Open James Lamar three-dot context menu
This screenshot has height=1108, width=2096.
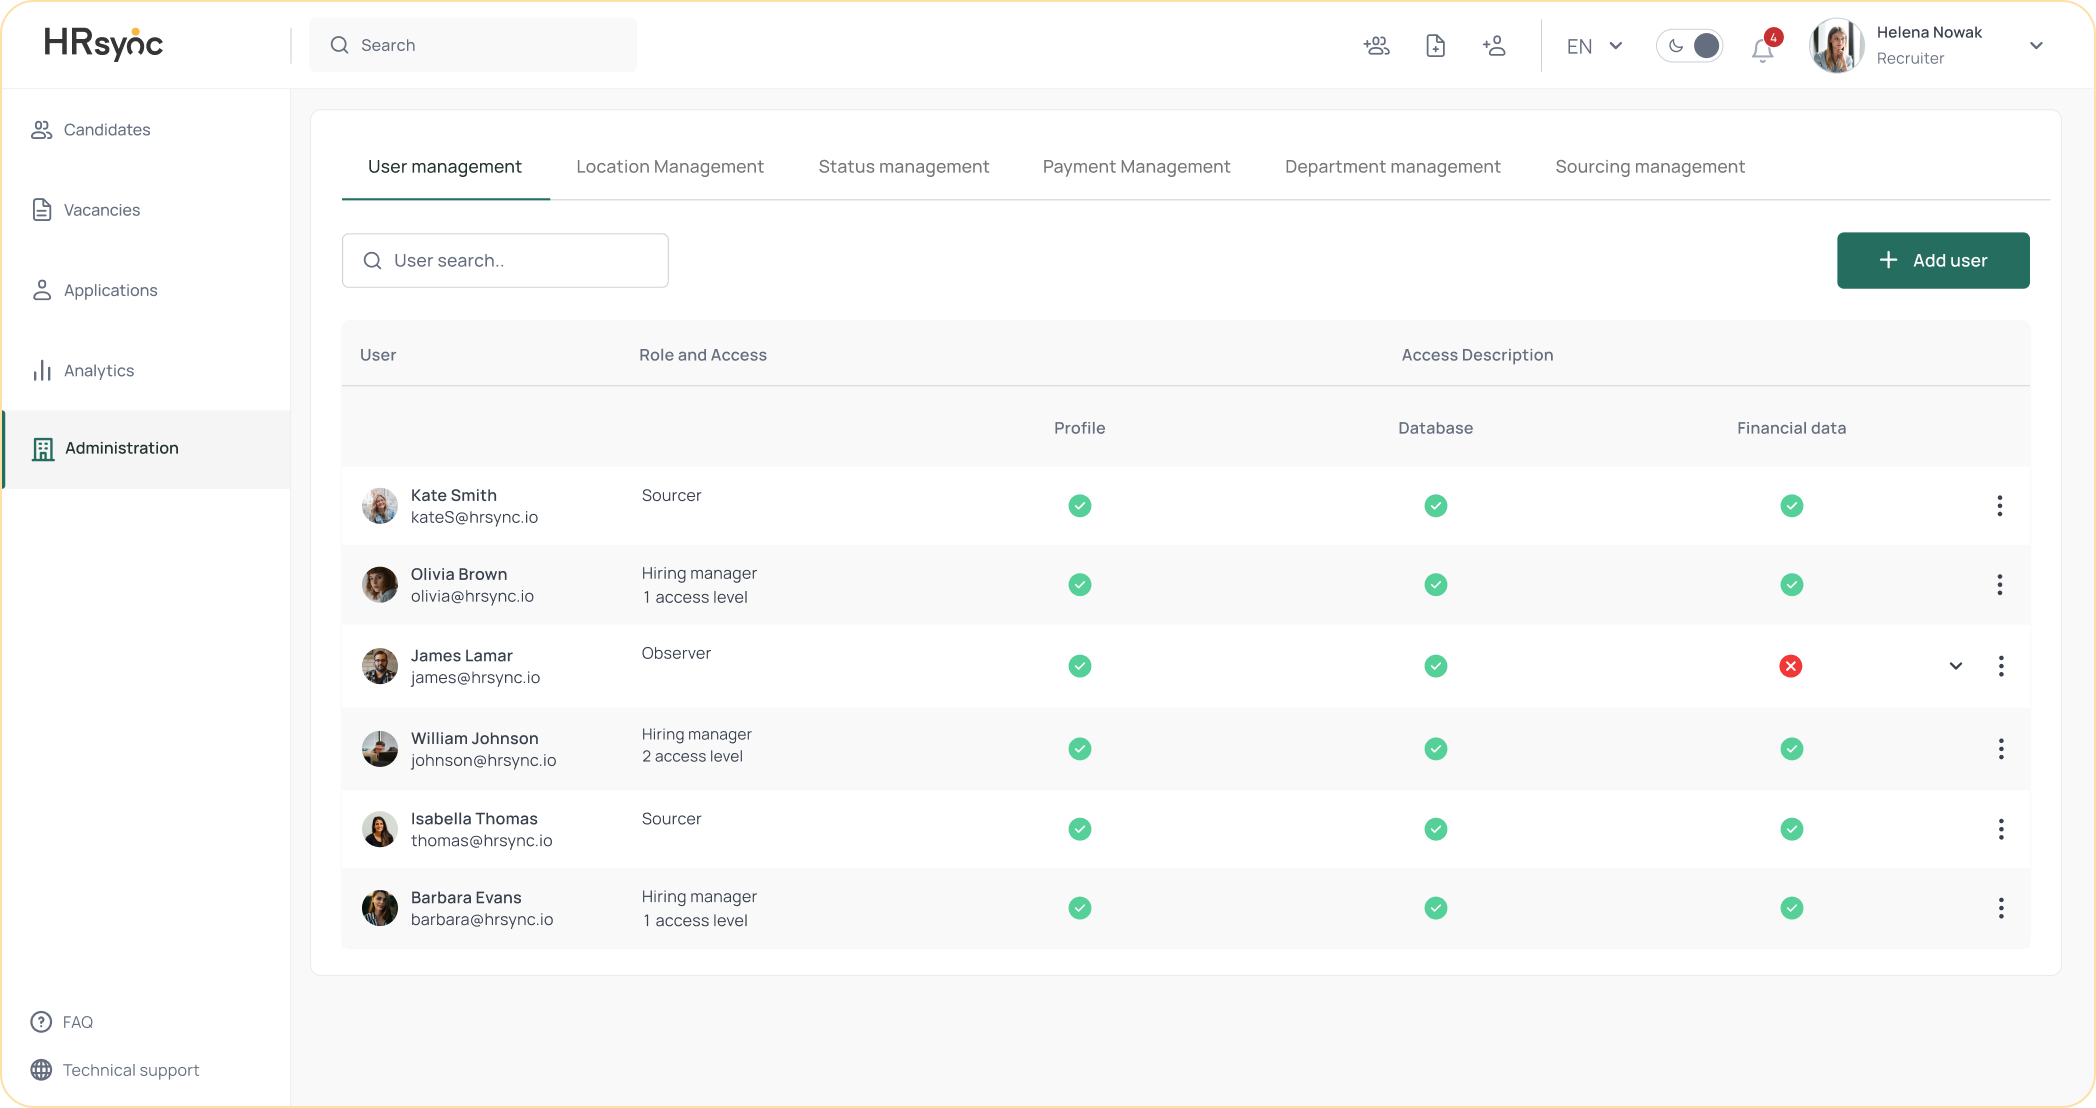tap(2000, 666)
